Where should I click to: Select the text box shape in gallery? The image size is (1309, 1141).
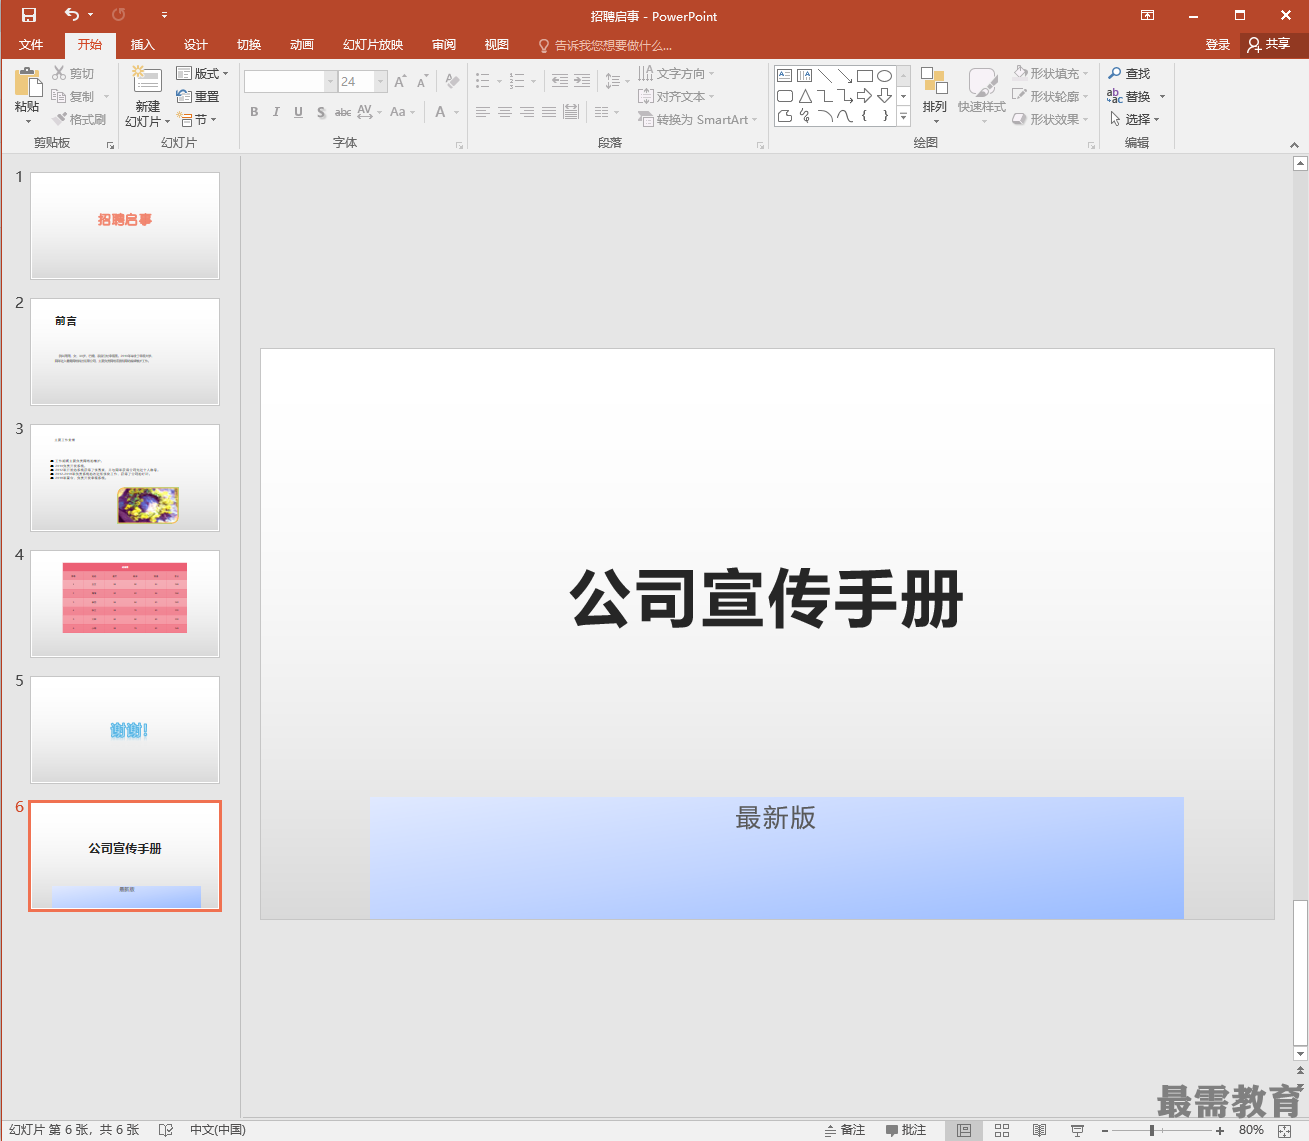(785, 76)
